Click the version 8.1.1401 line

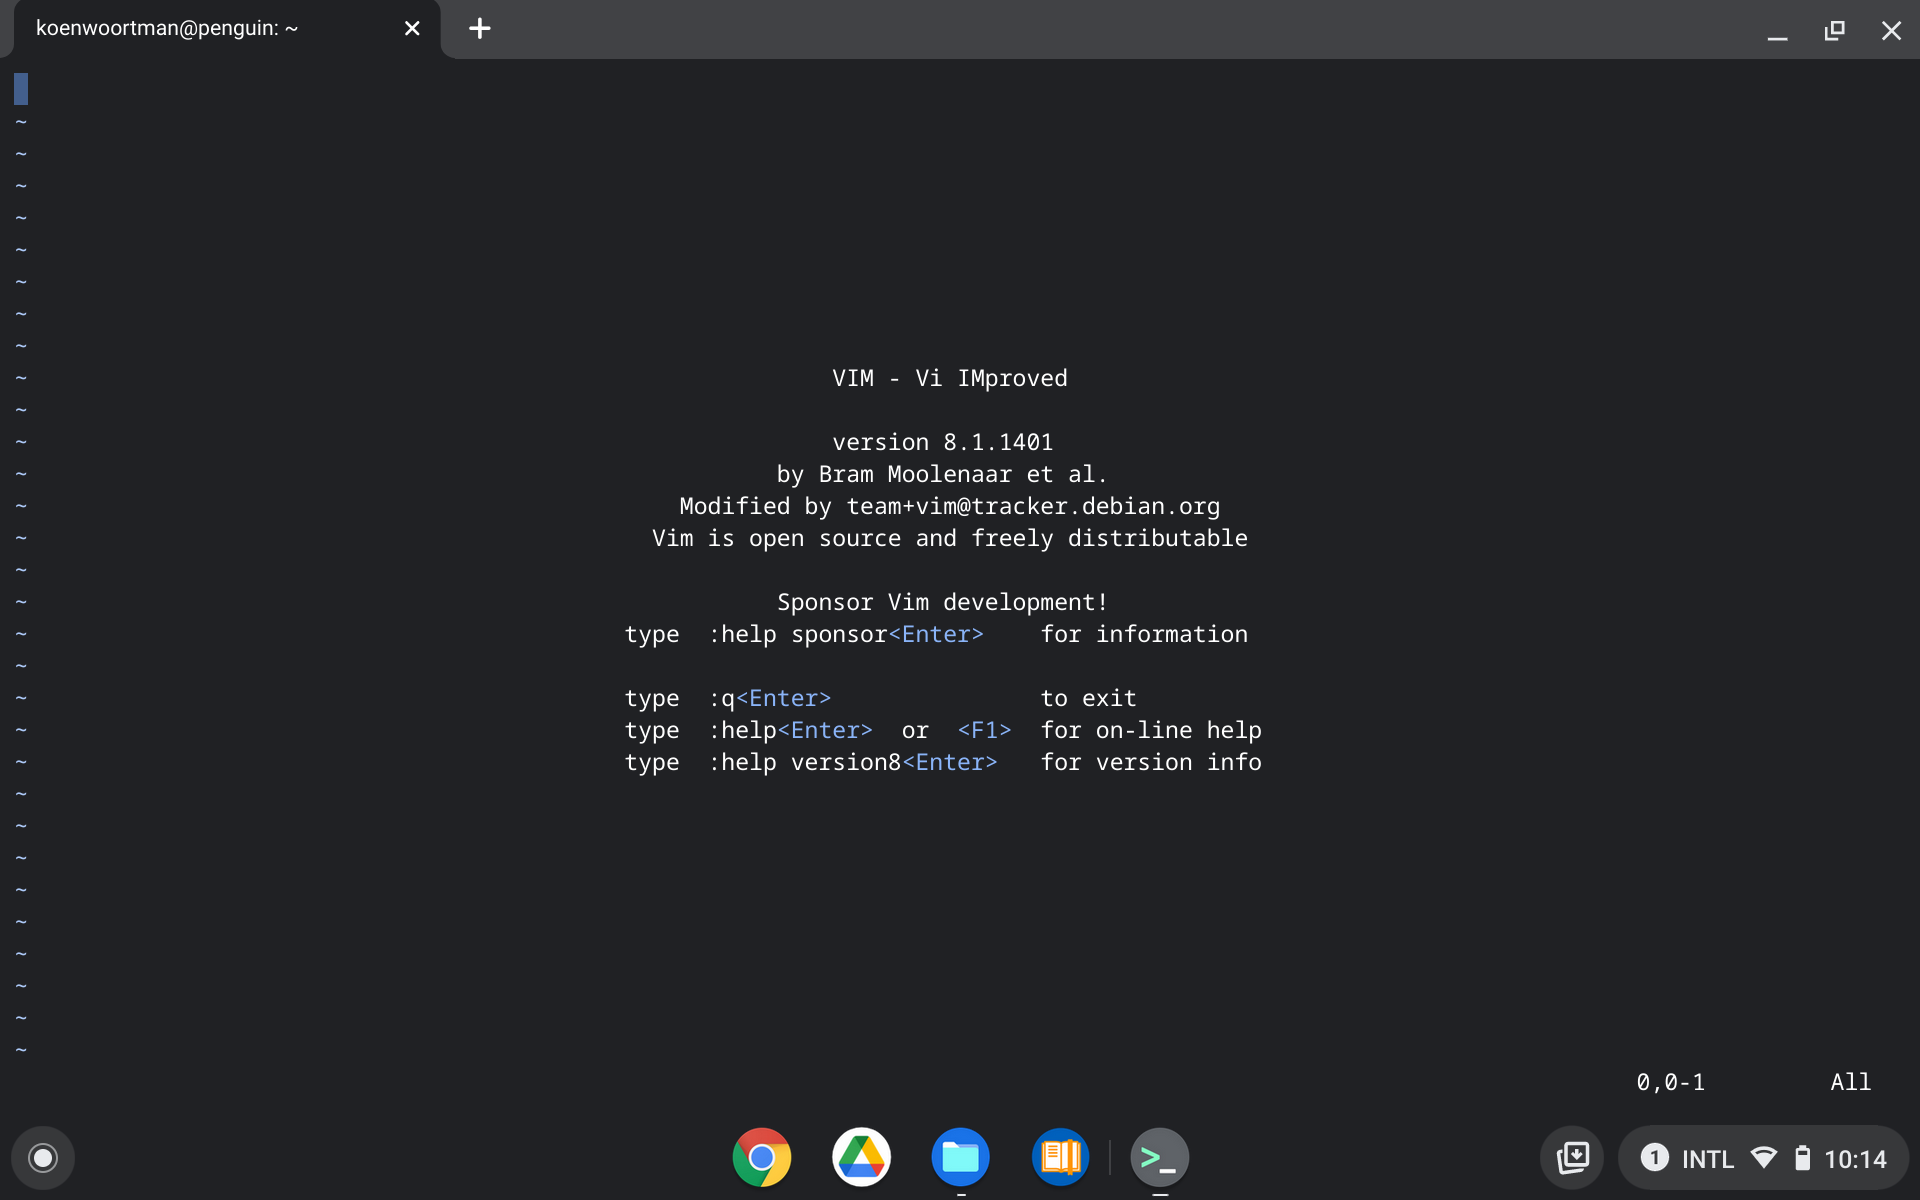pyautogui.click(x=942, y=442)
